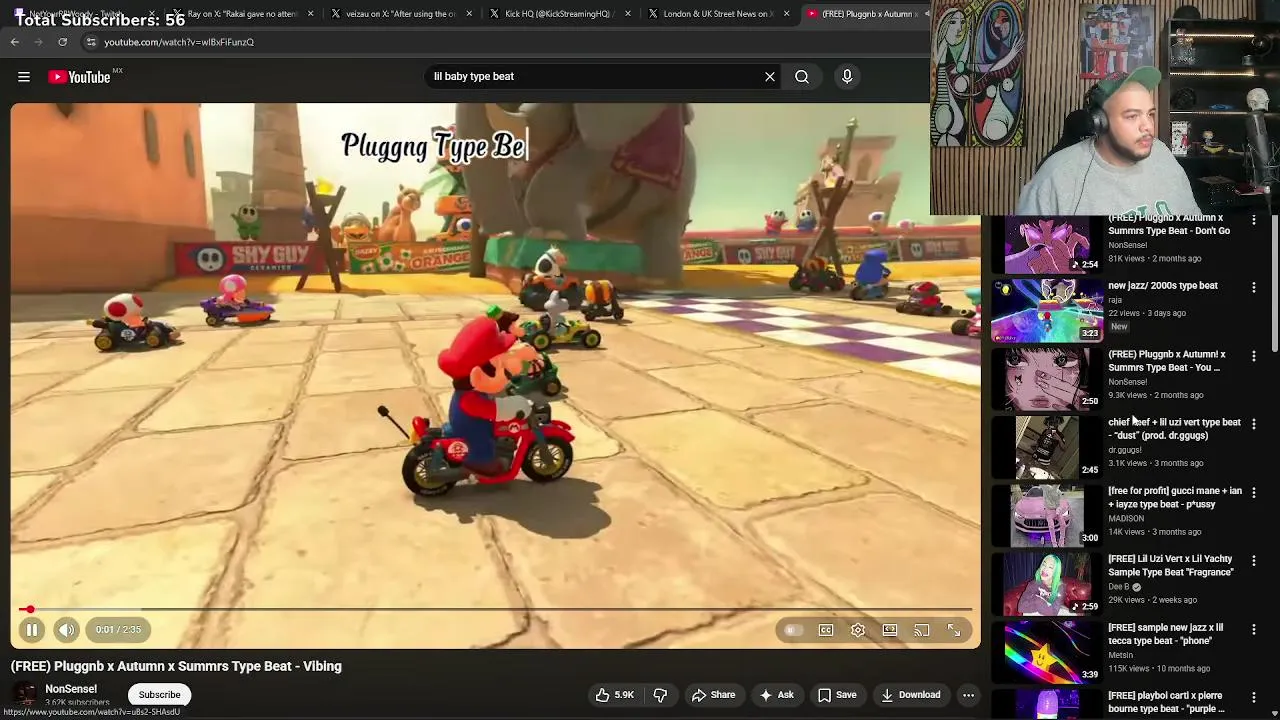1280x720 pixels.
Task: Open the 'gucci mane + ian' type beat title
Action: tap(1175, 498)
